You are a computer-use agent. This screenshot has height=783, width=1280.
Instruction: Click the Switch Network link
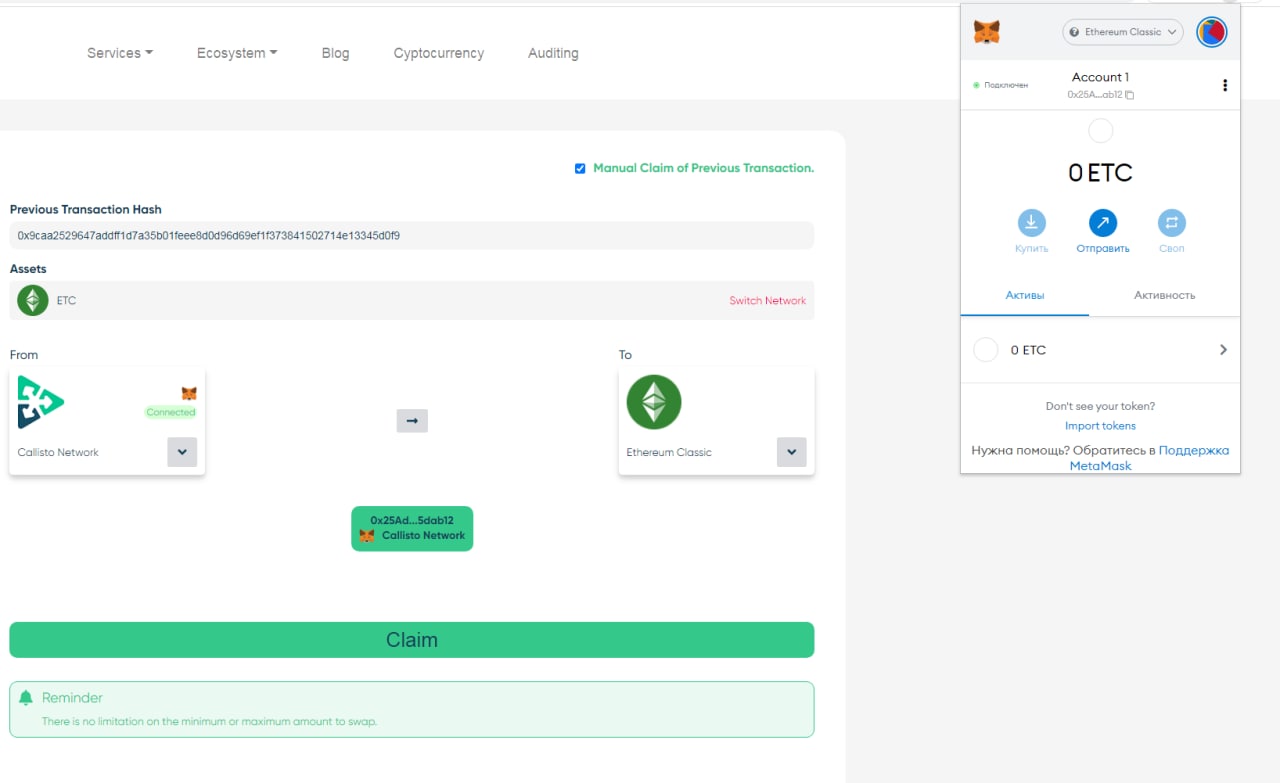[x=767, y=301]
